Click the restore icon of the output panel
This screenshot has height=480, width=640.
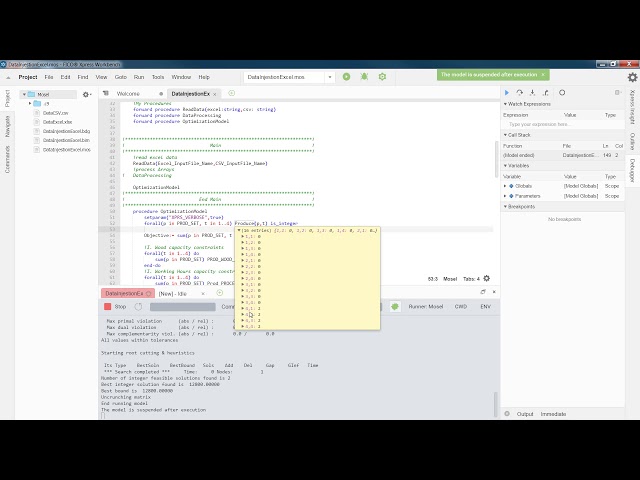click(483, 291)
